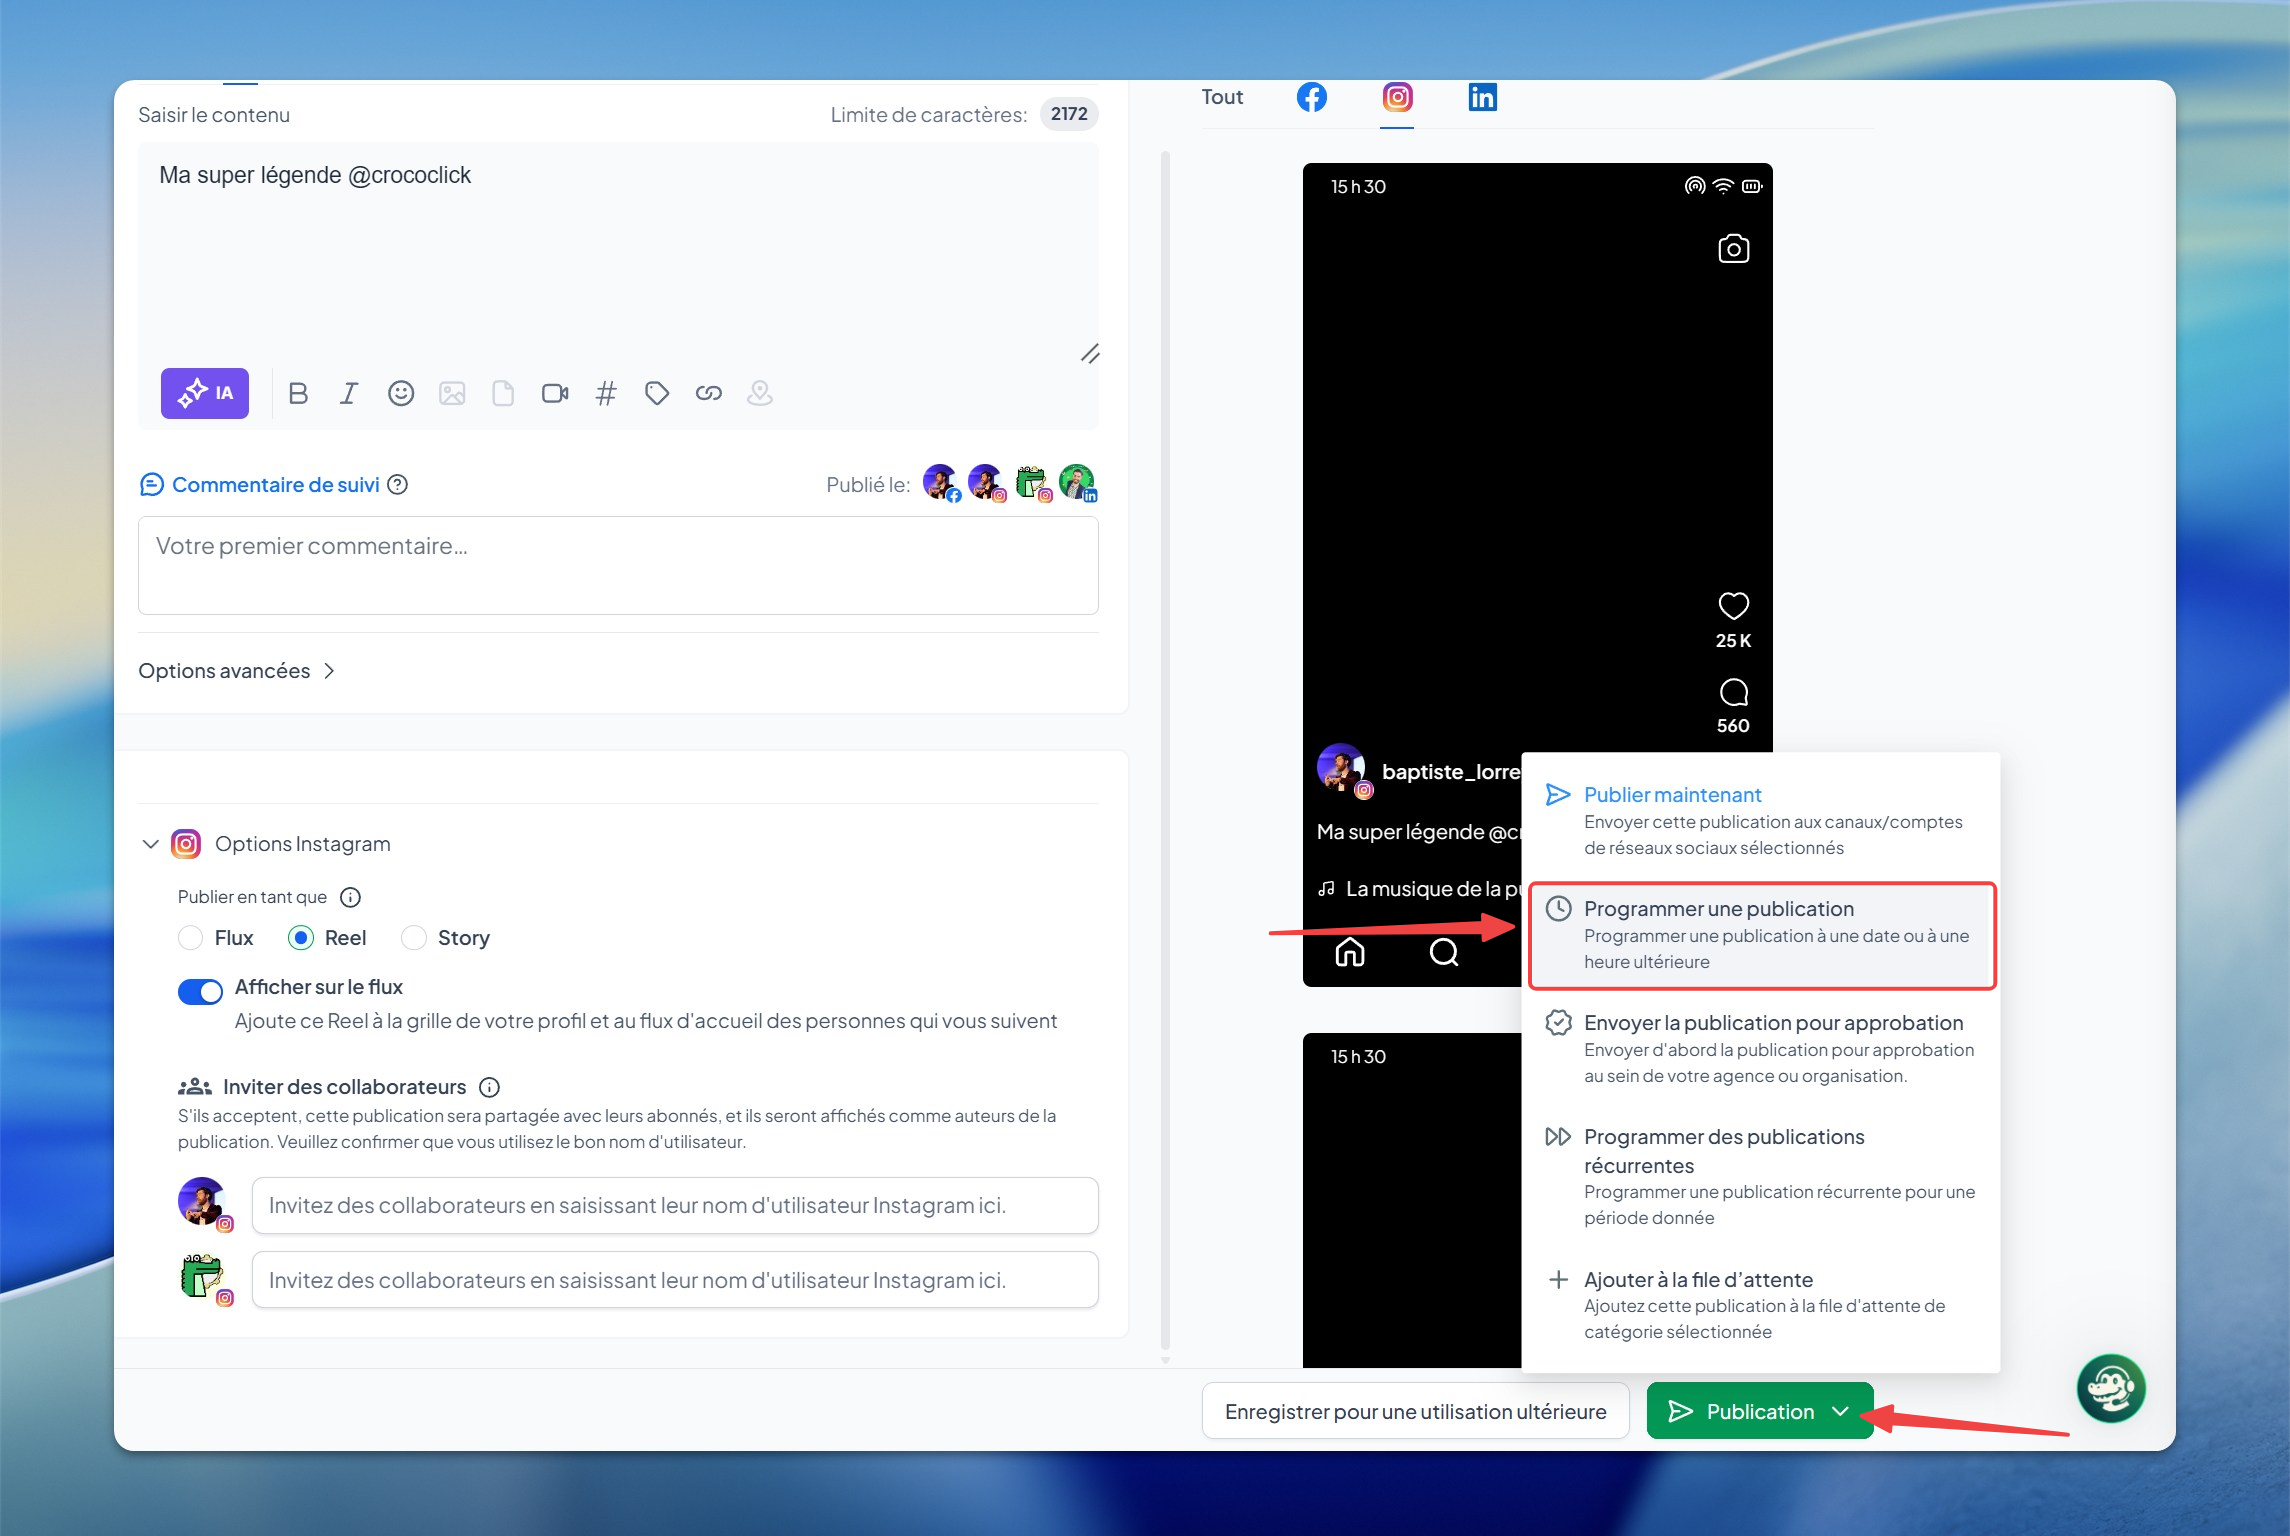2290x1536 pixels.
Task: Apply italic formatting to caption
Action: 349,393
